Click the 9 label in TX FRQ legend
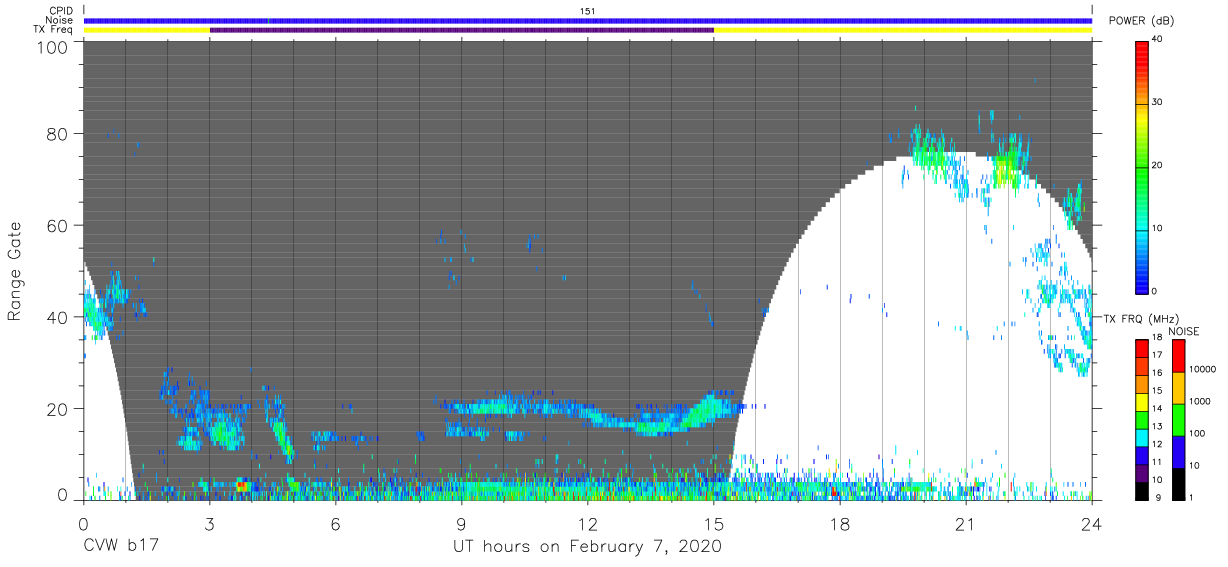Viewport: 1228px width, 567px height. [1157, 498]
